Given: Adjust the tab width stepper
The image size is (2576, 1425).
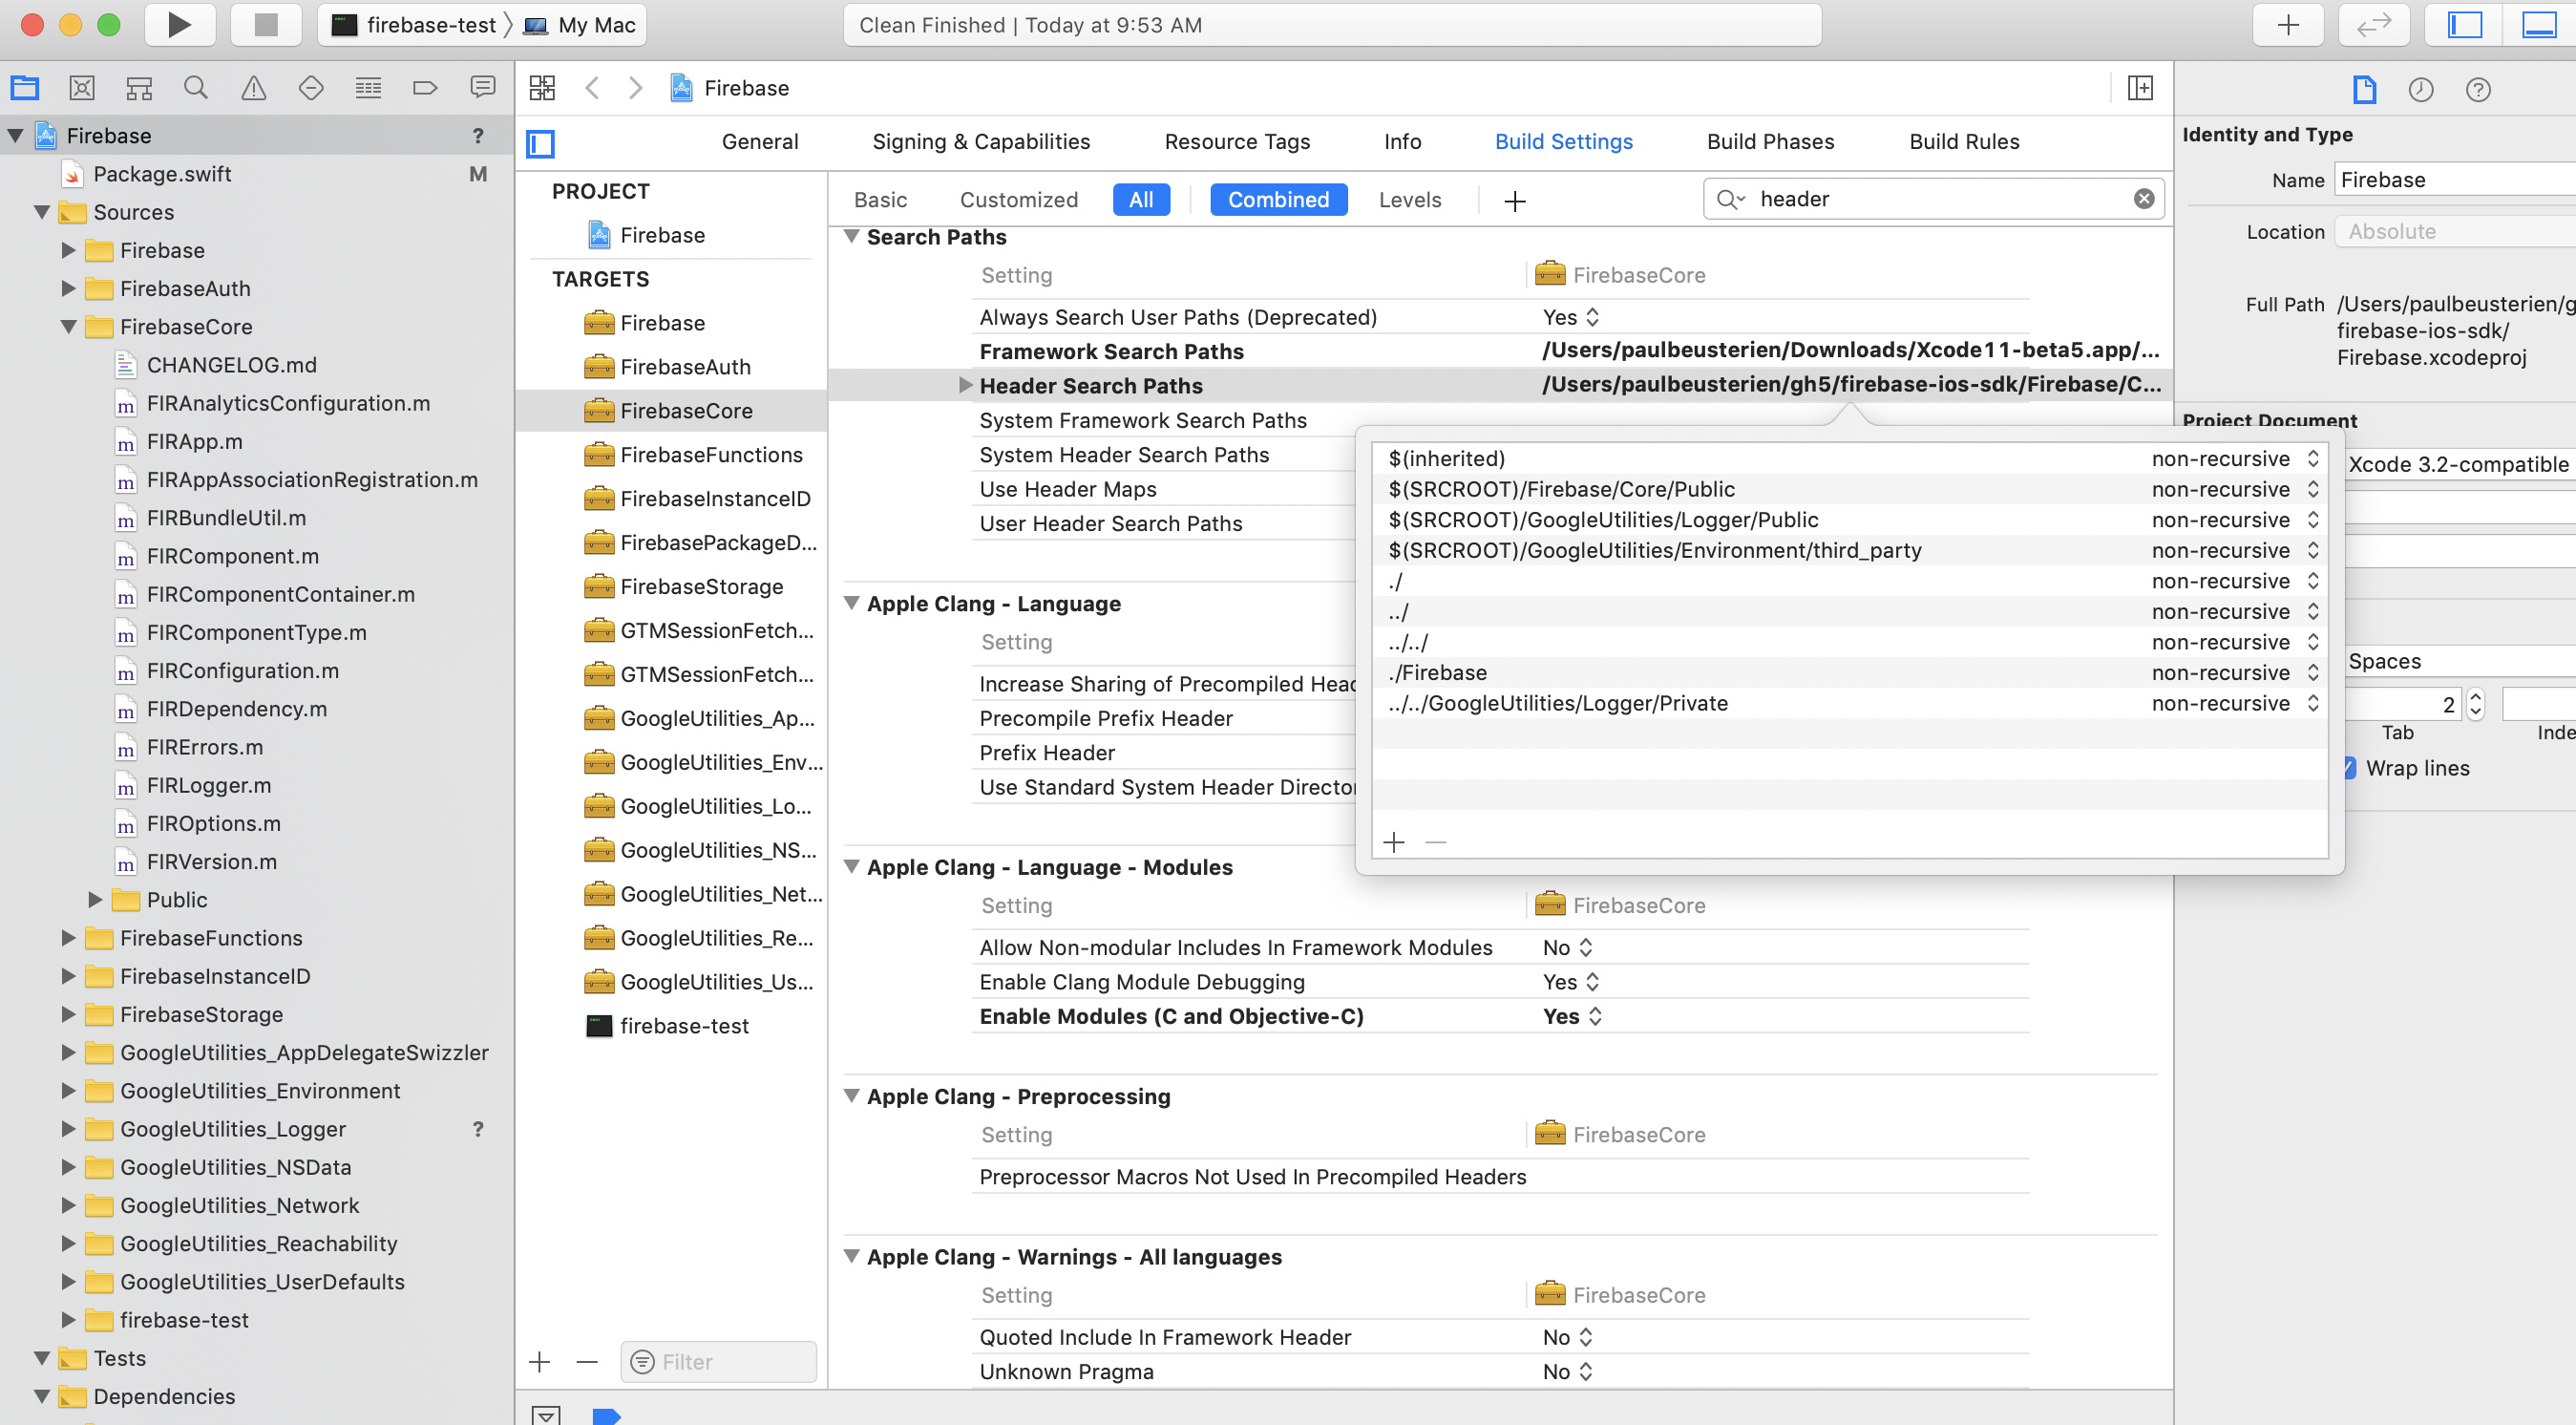Looking at the screenshot, I should click(x=2475, y=704).
